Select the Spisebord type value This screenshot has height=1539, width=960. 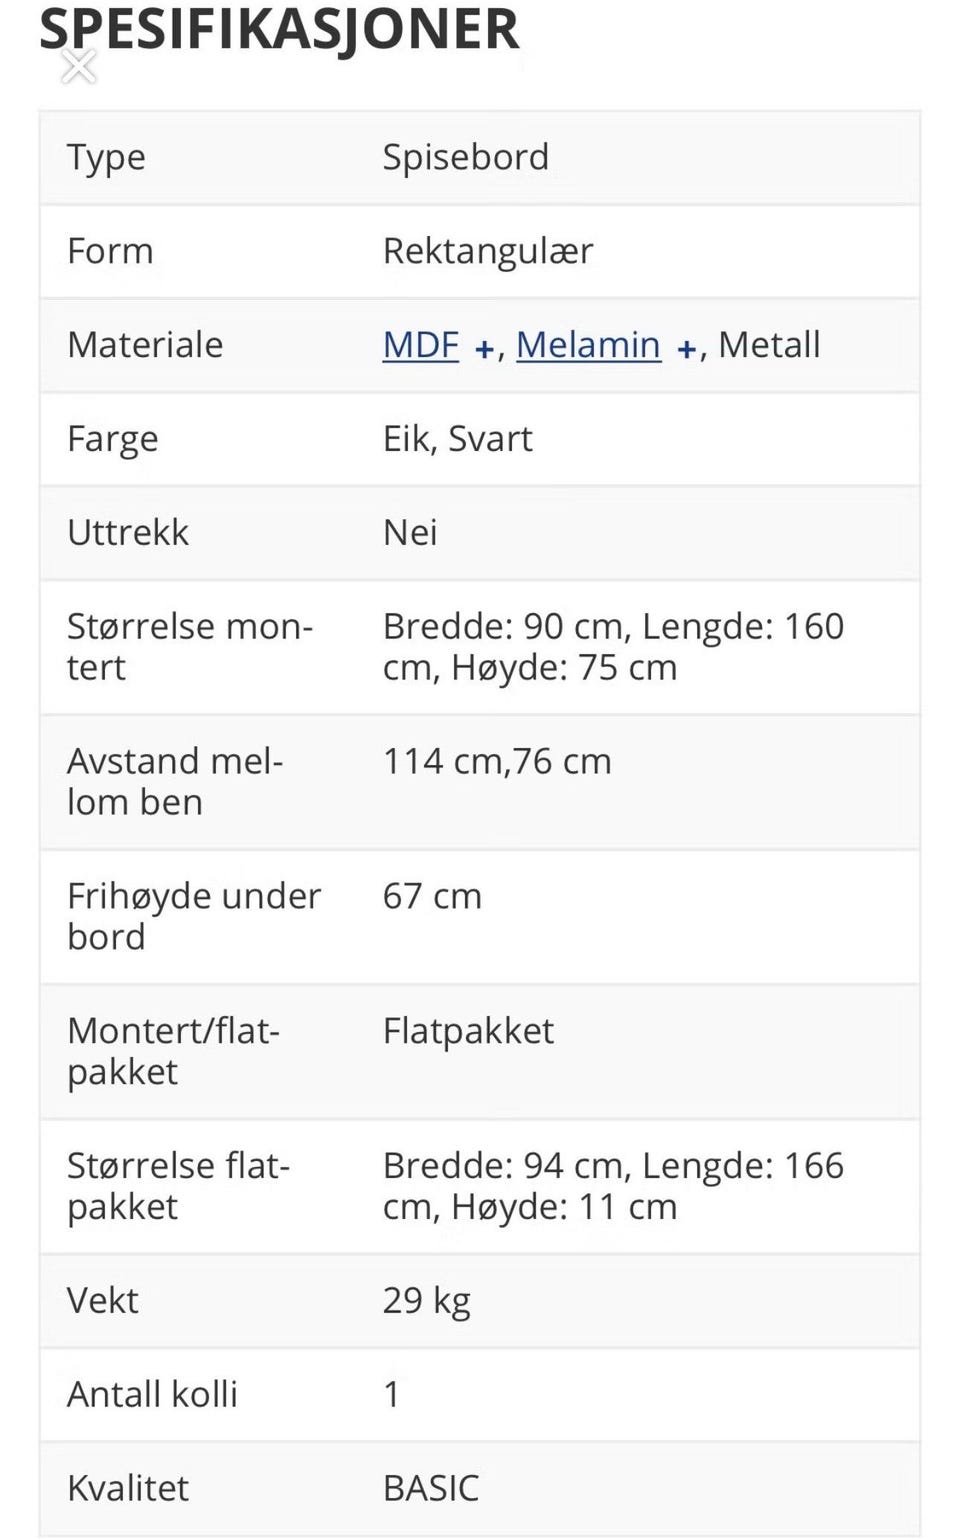[x=466, y=157]
